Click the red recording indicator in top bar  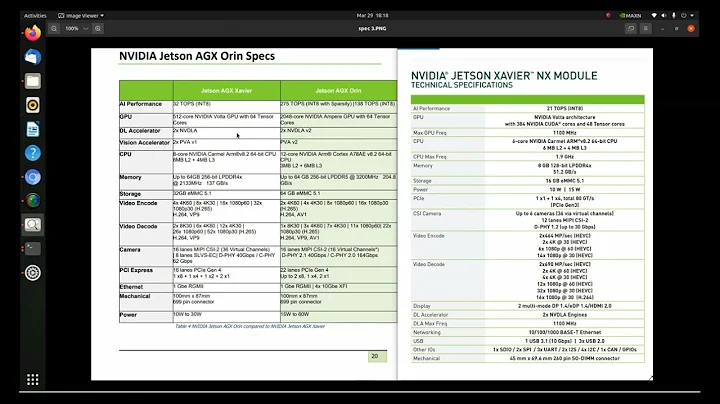[608, 16]
